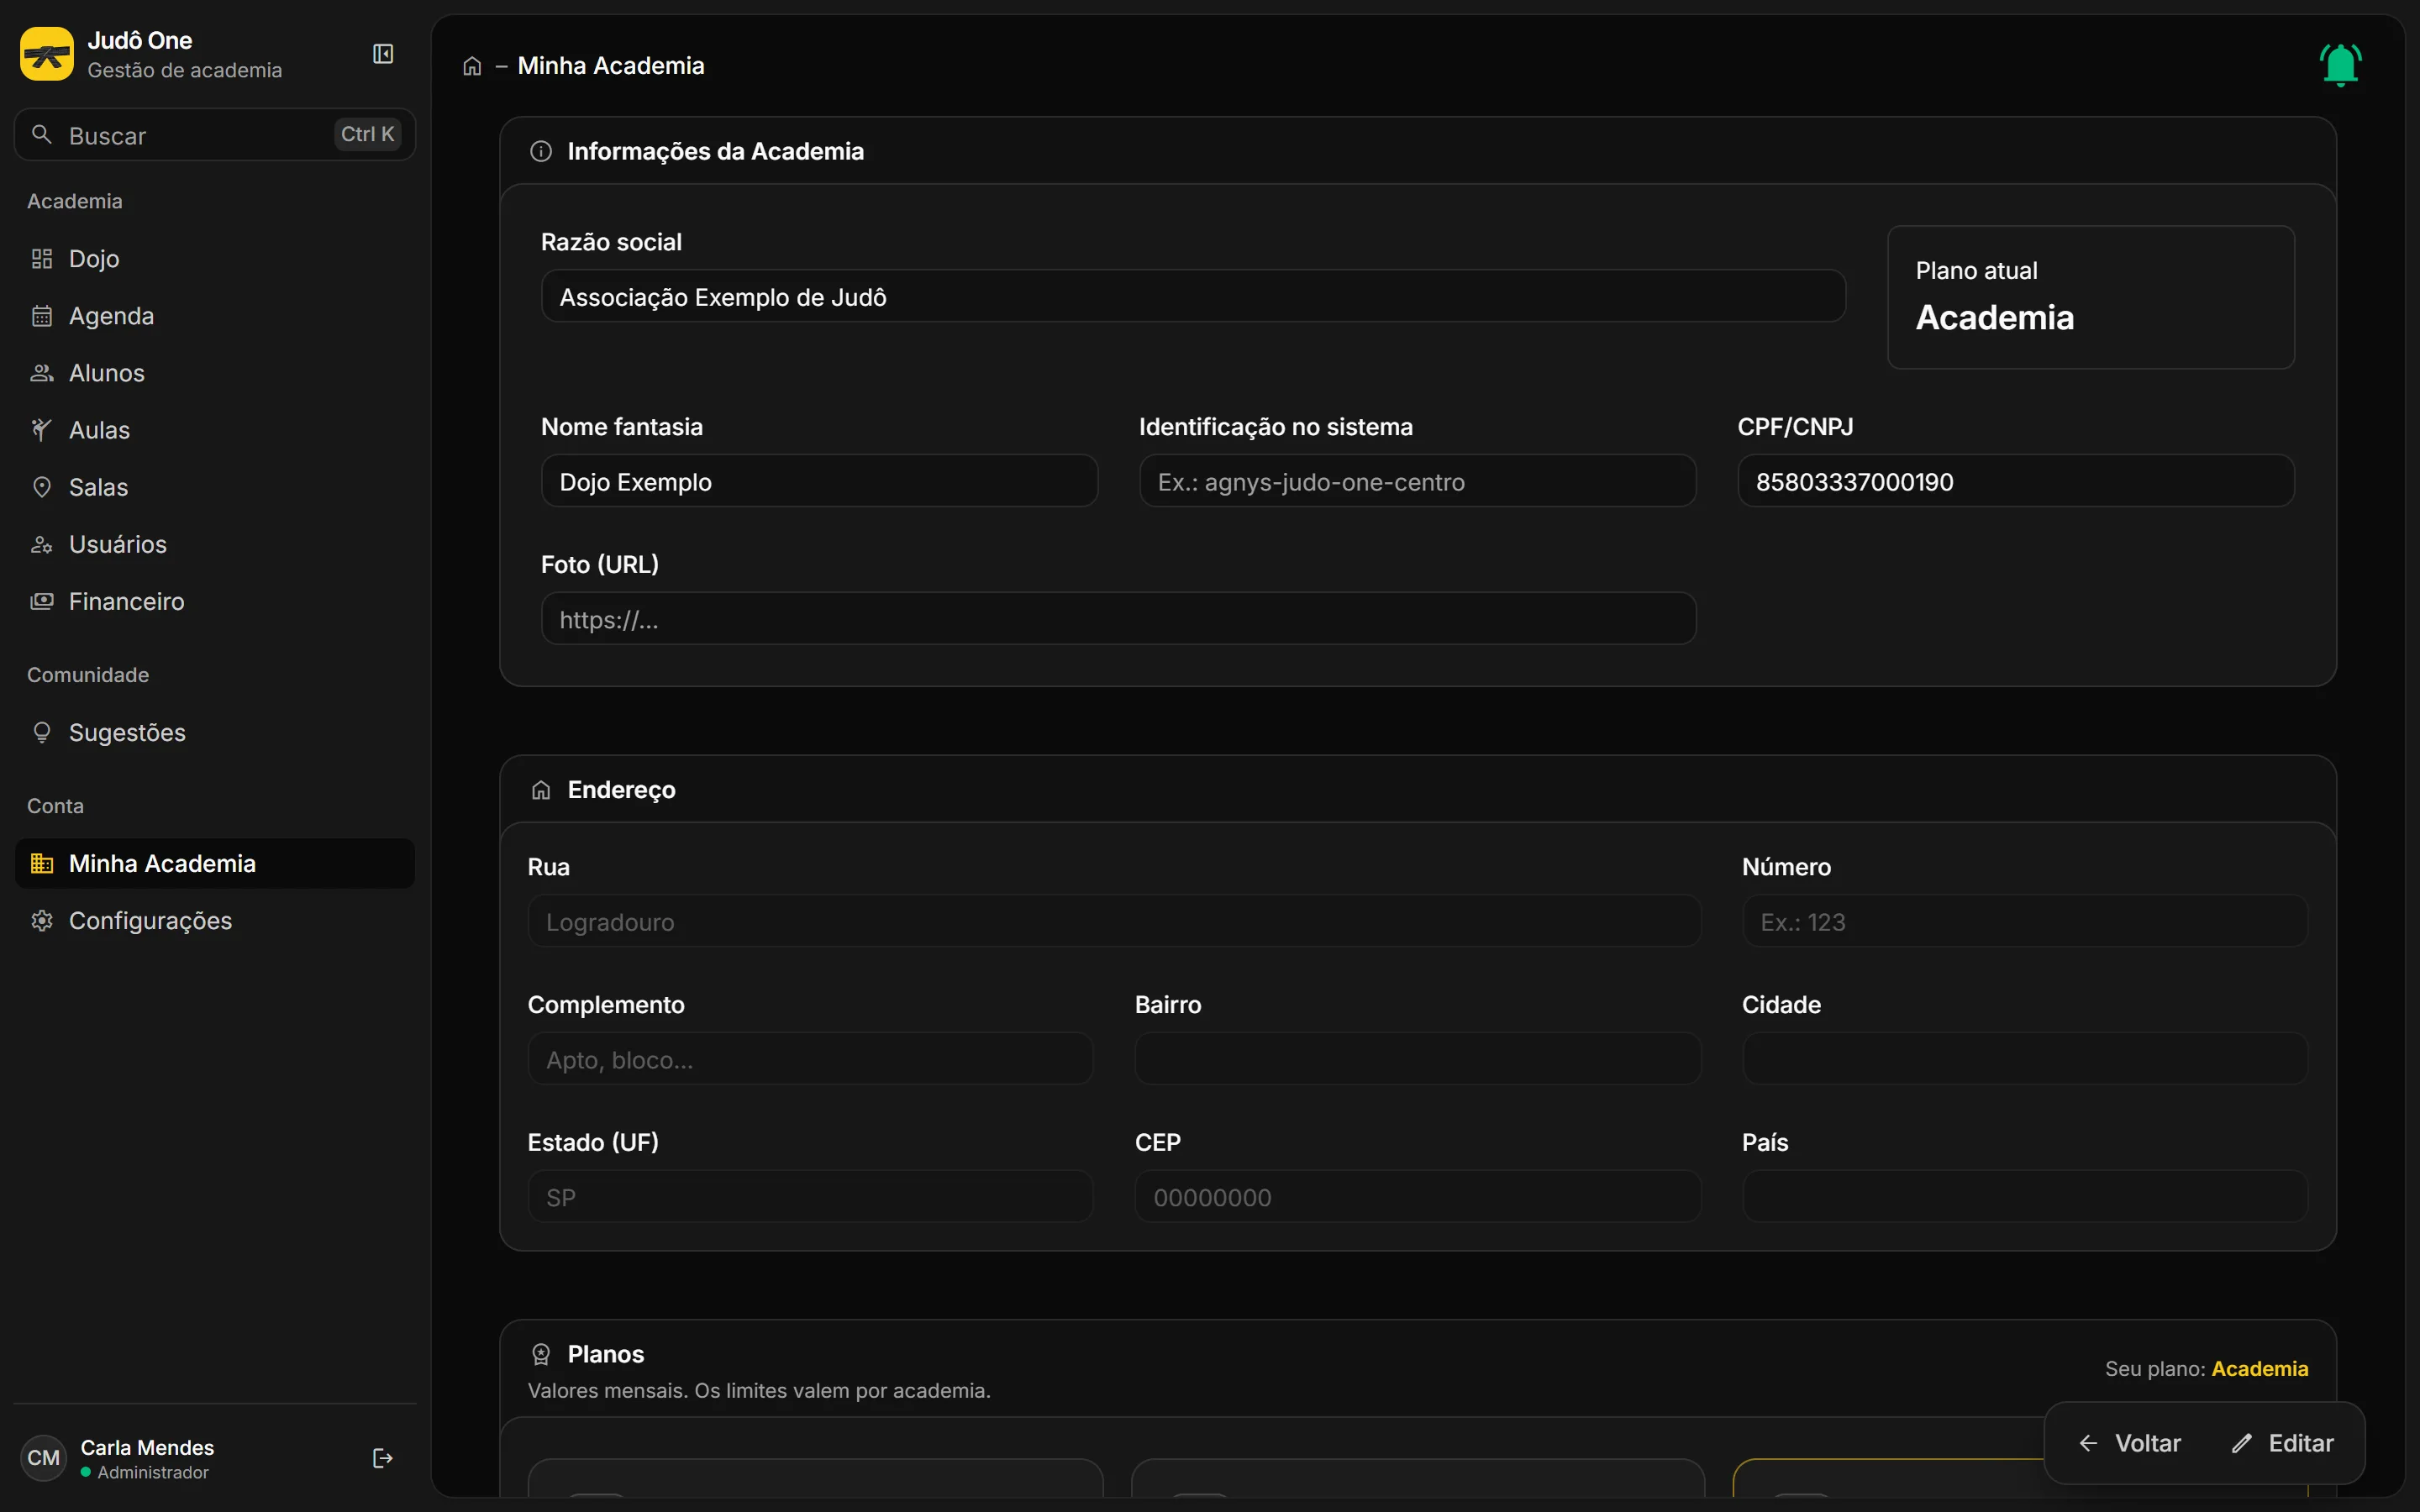Click the Ctrl K shortcut badge

pos(367,134)
